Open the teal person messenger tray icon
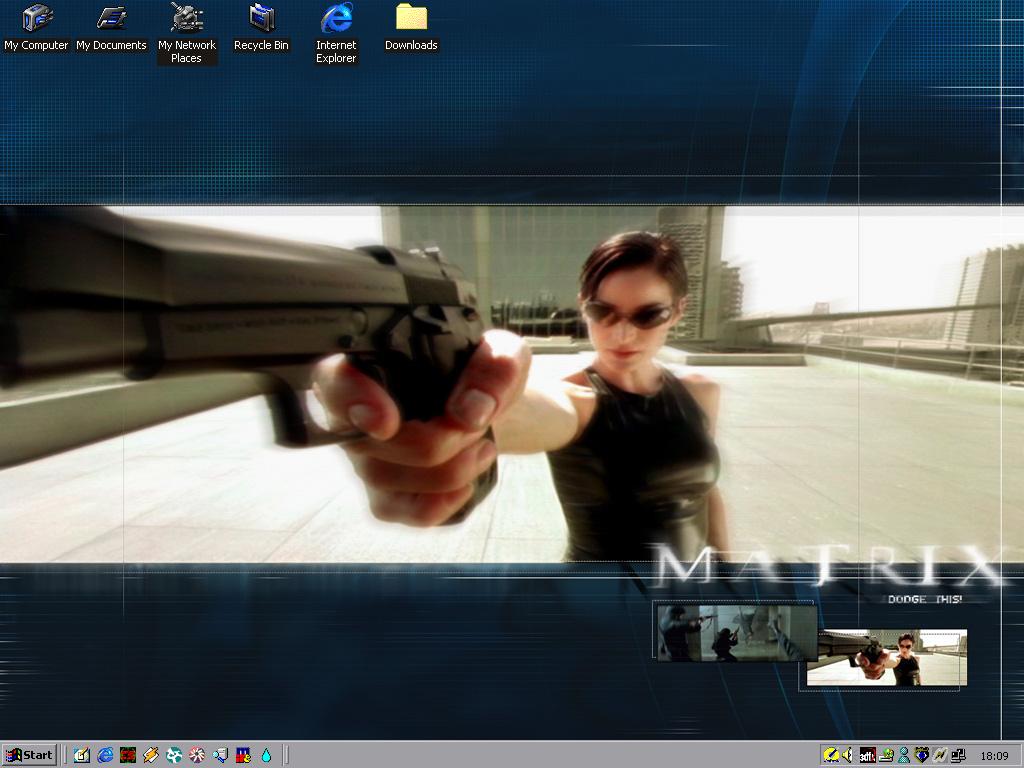This screenshot has height=768, width=1024. pos(903,755)
